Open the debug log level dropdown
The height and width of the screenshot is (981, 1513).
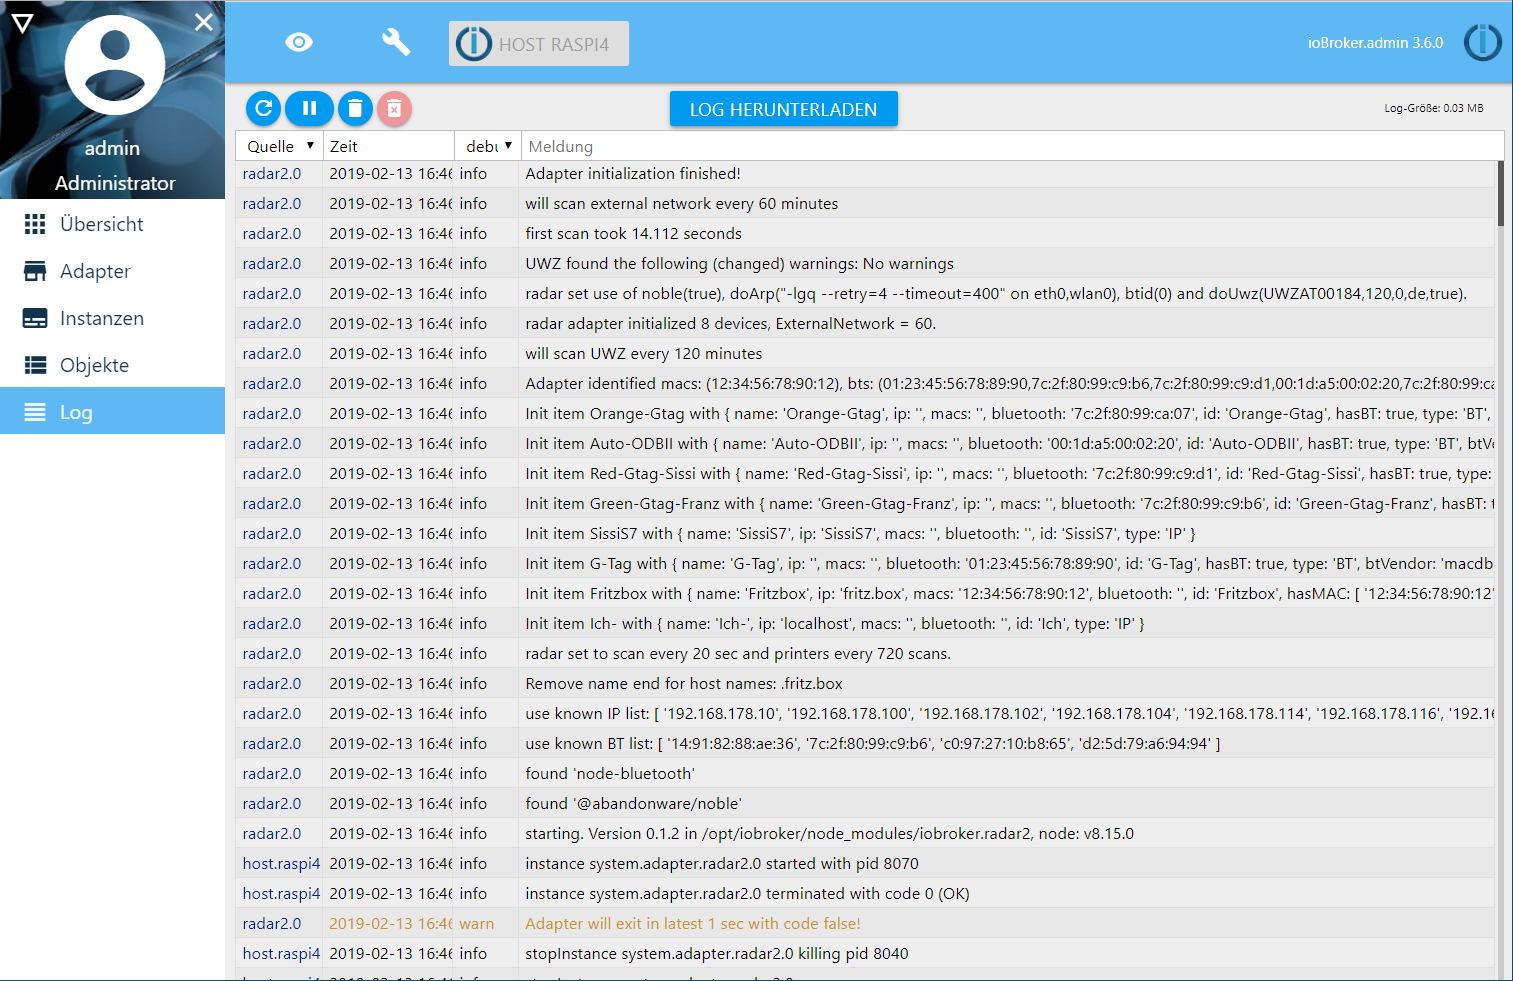[488, 146]
